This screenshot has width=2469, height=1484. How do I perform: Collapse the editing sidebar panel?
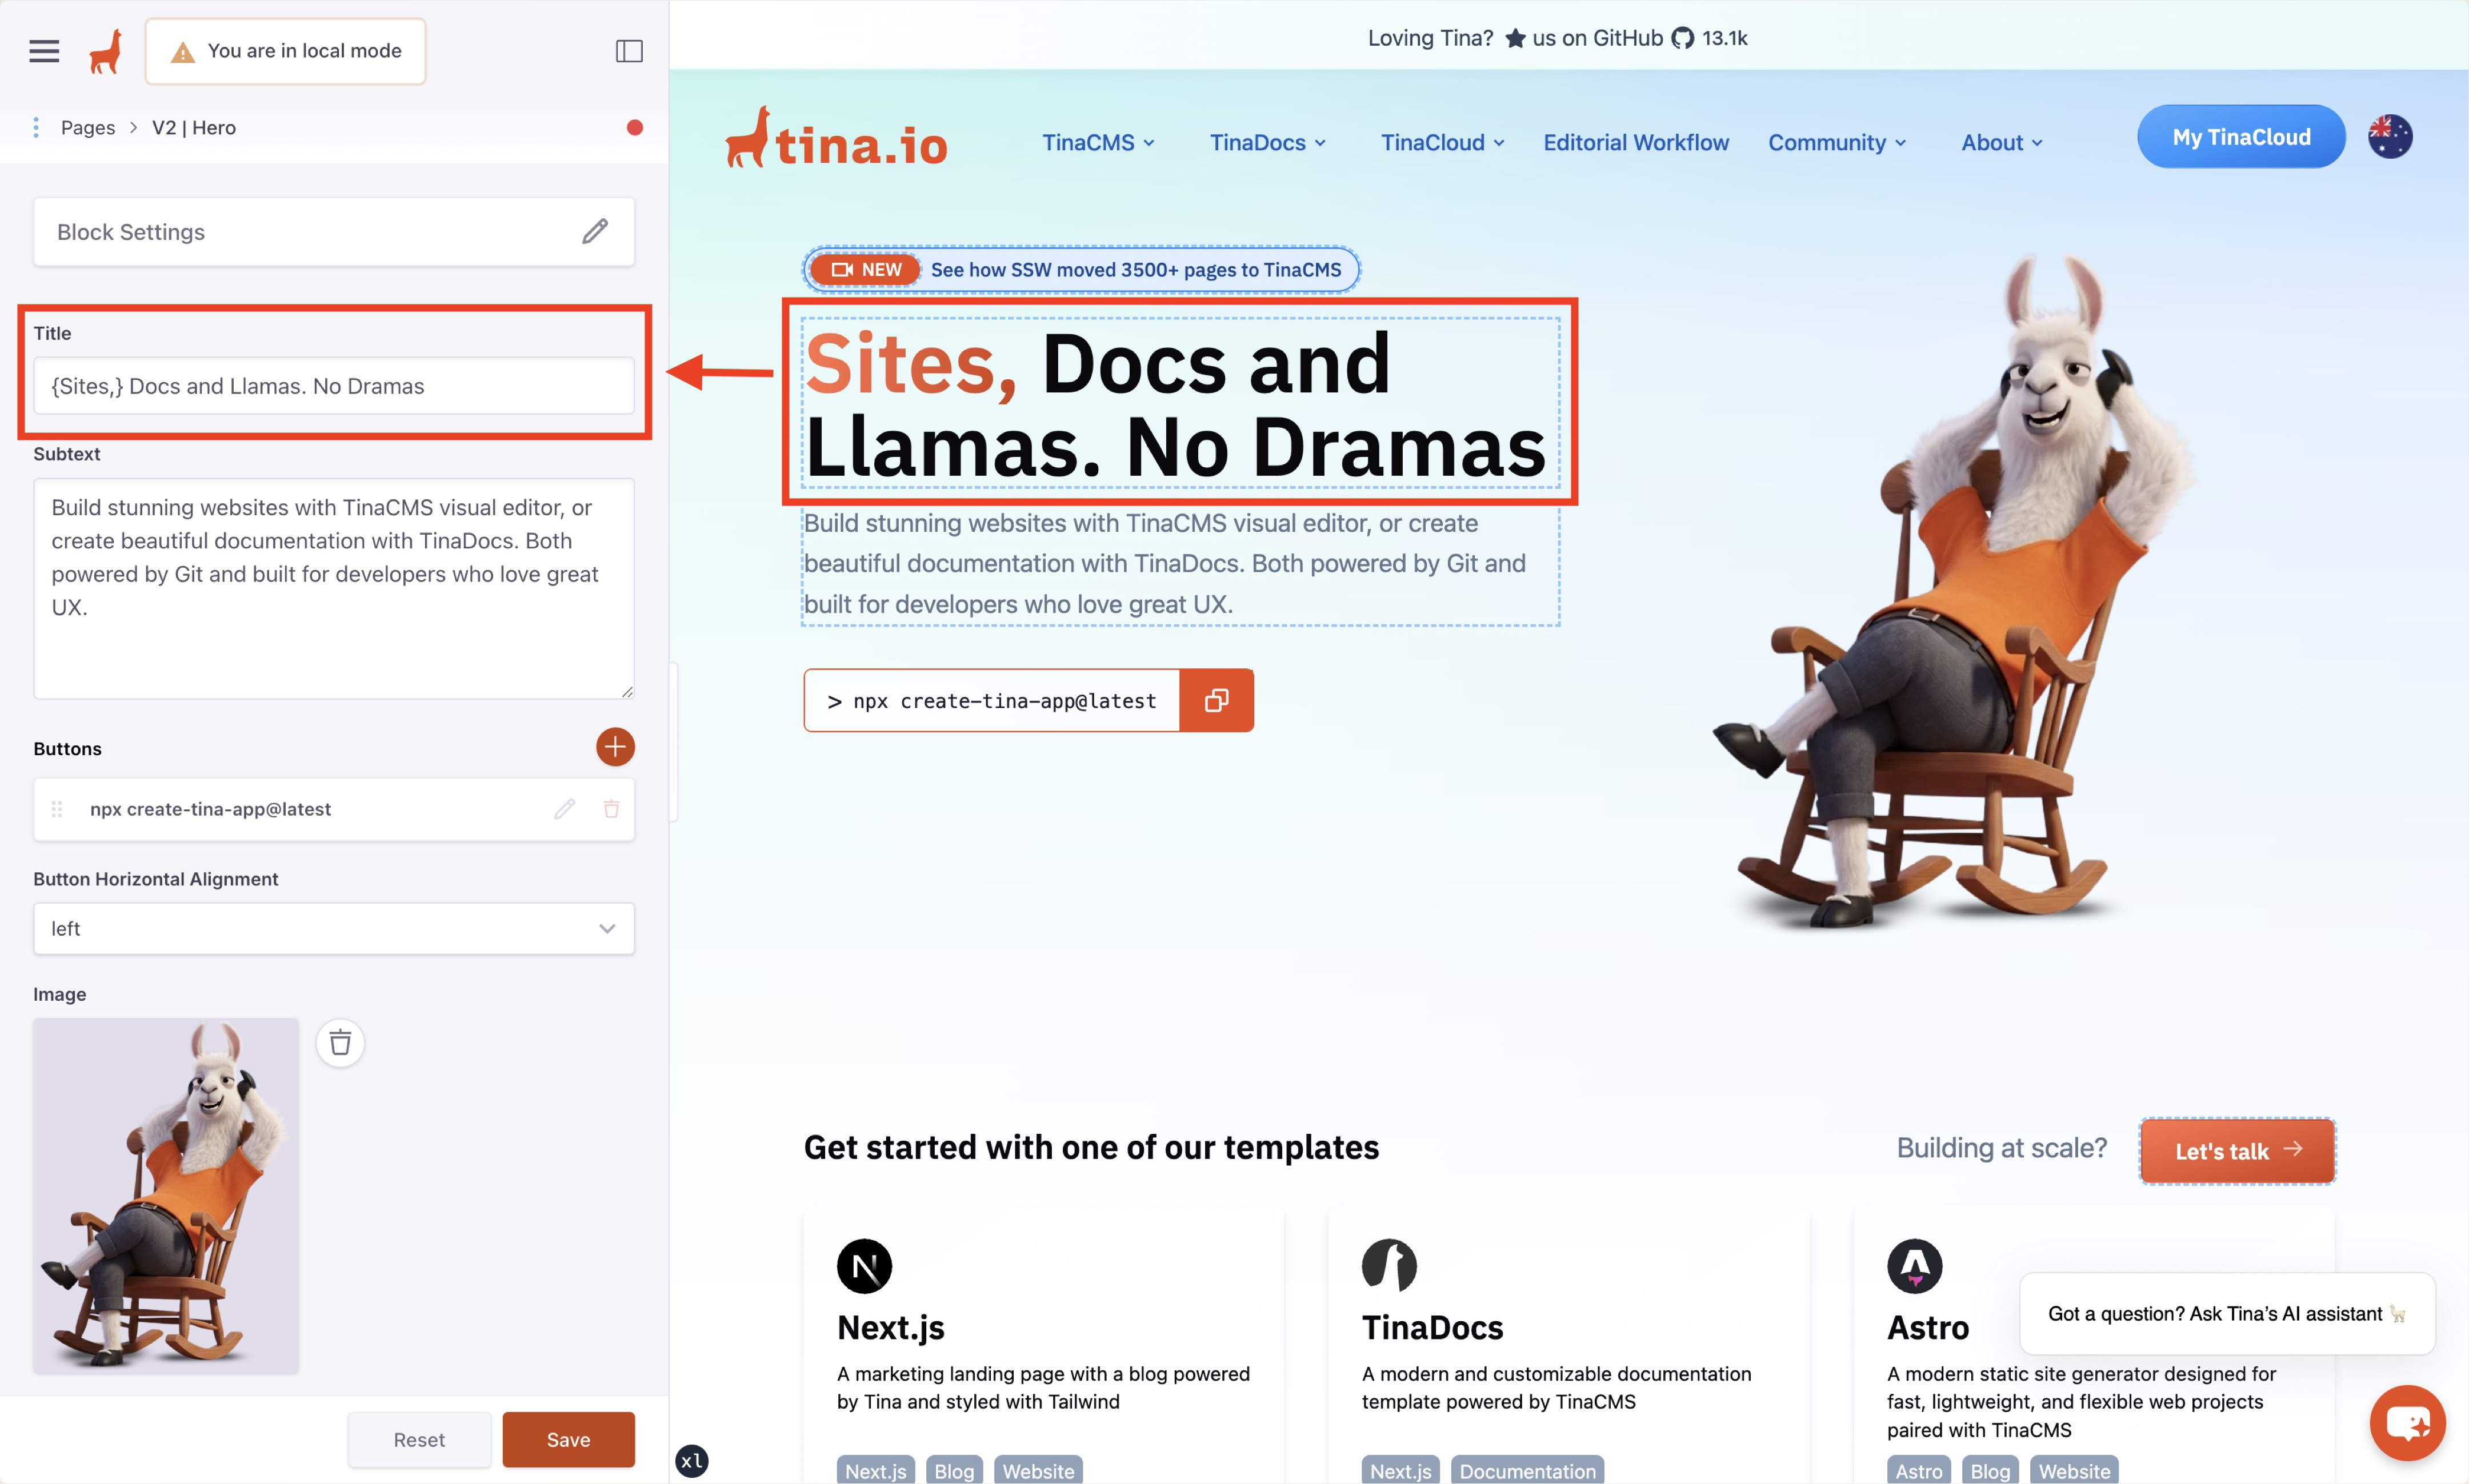click(629, 50)
